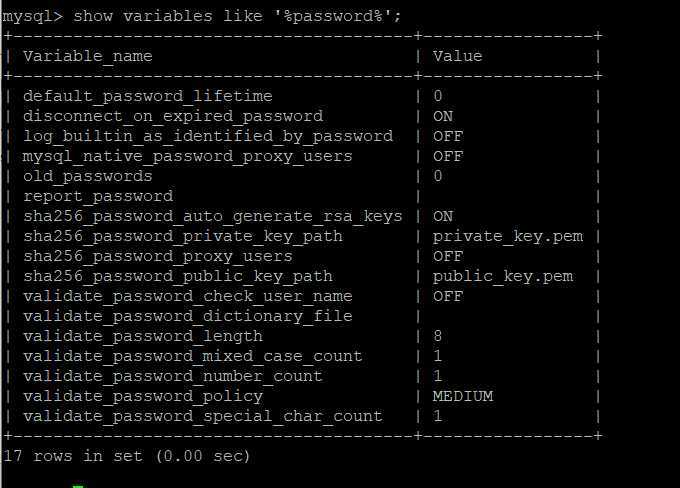Click the validate_password_dictionary_file entry
The height and width of the screenshot is (488, 680).
pos(188,316)
